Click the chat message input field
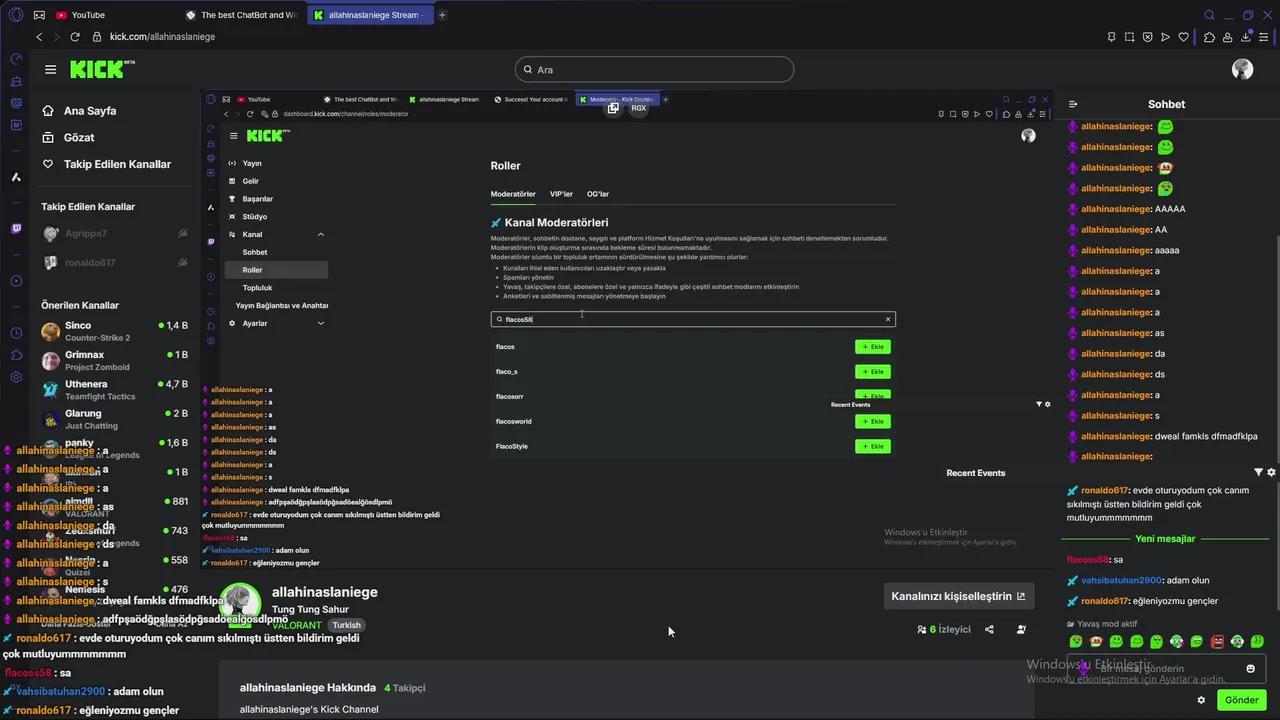The width and height of the screenshot is (1280, 720). [x=1165, y=669]
